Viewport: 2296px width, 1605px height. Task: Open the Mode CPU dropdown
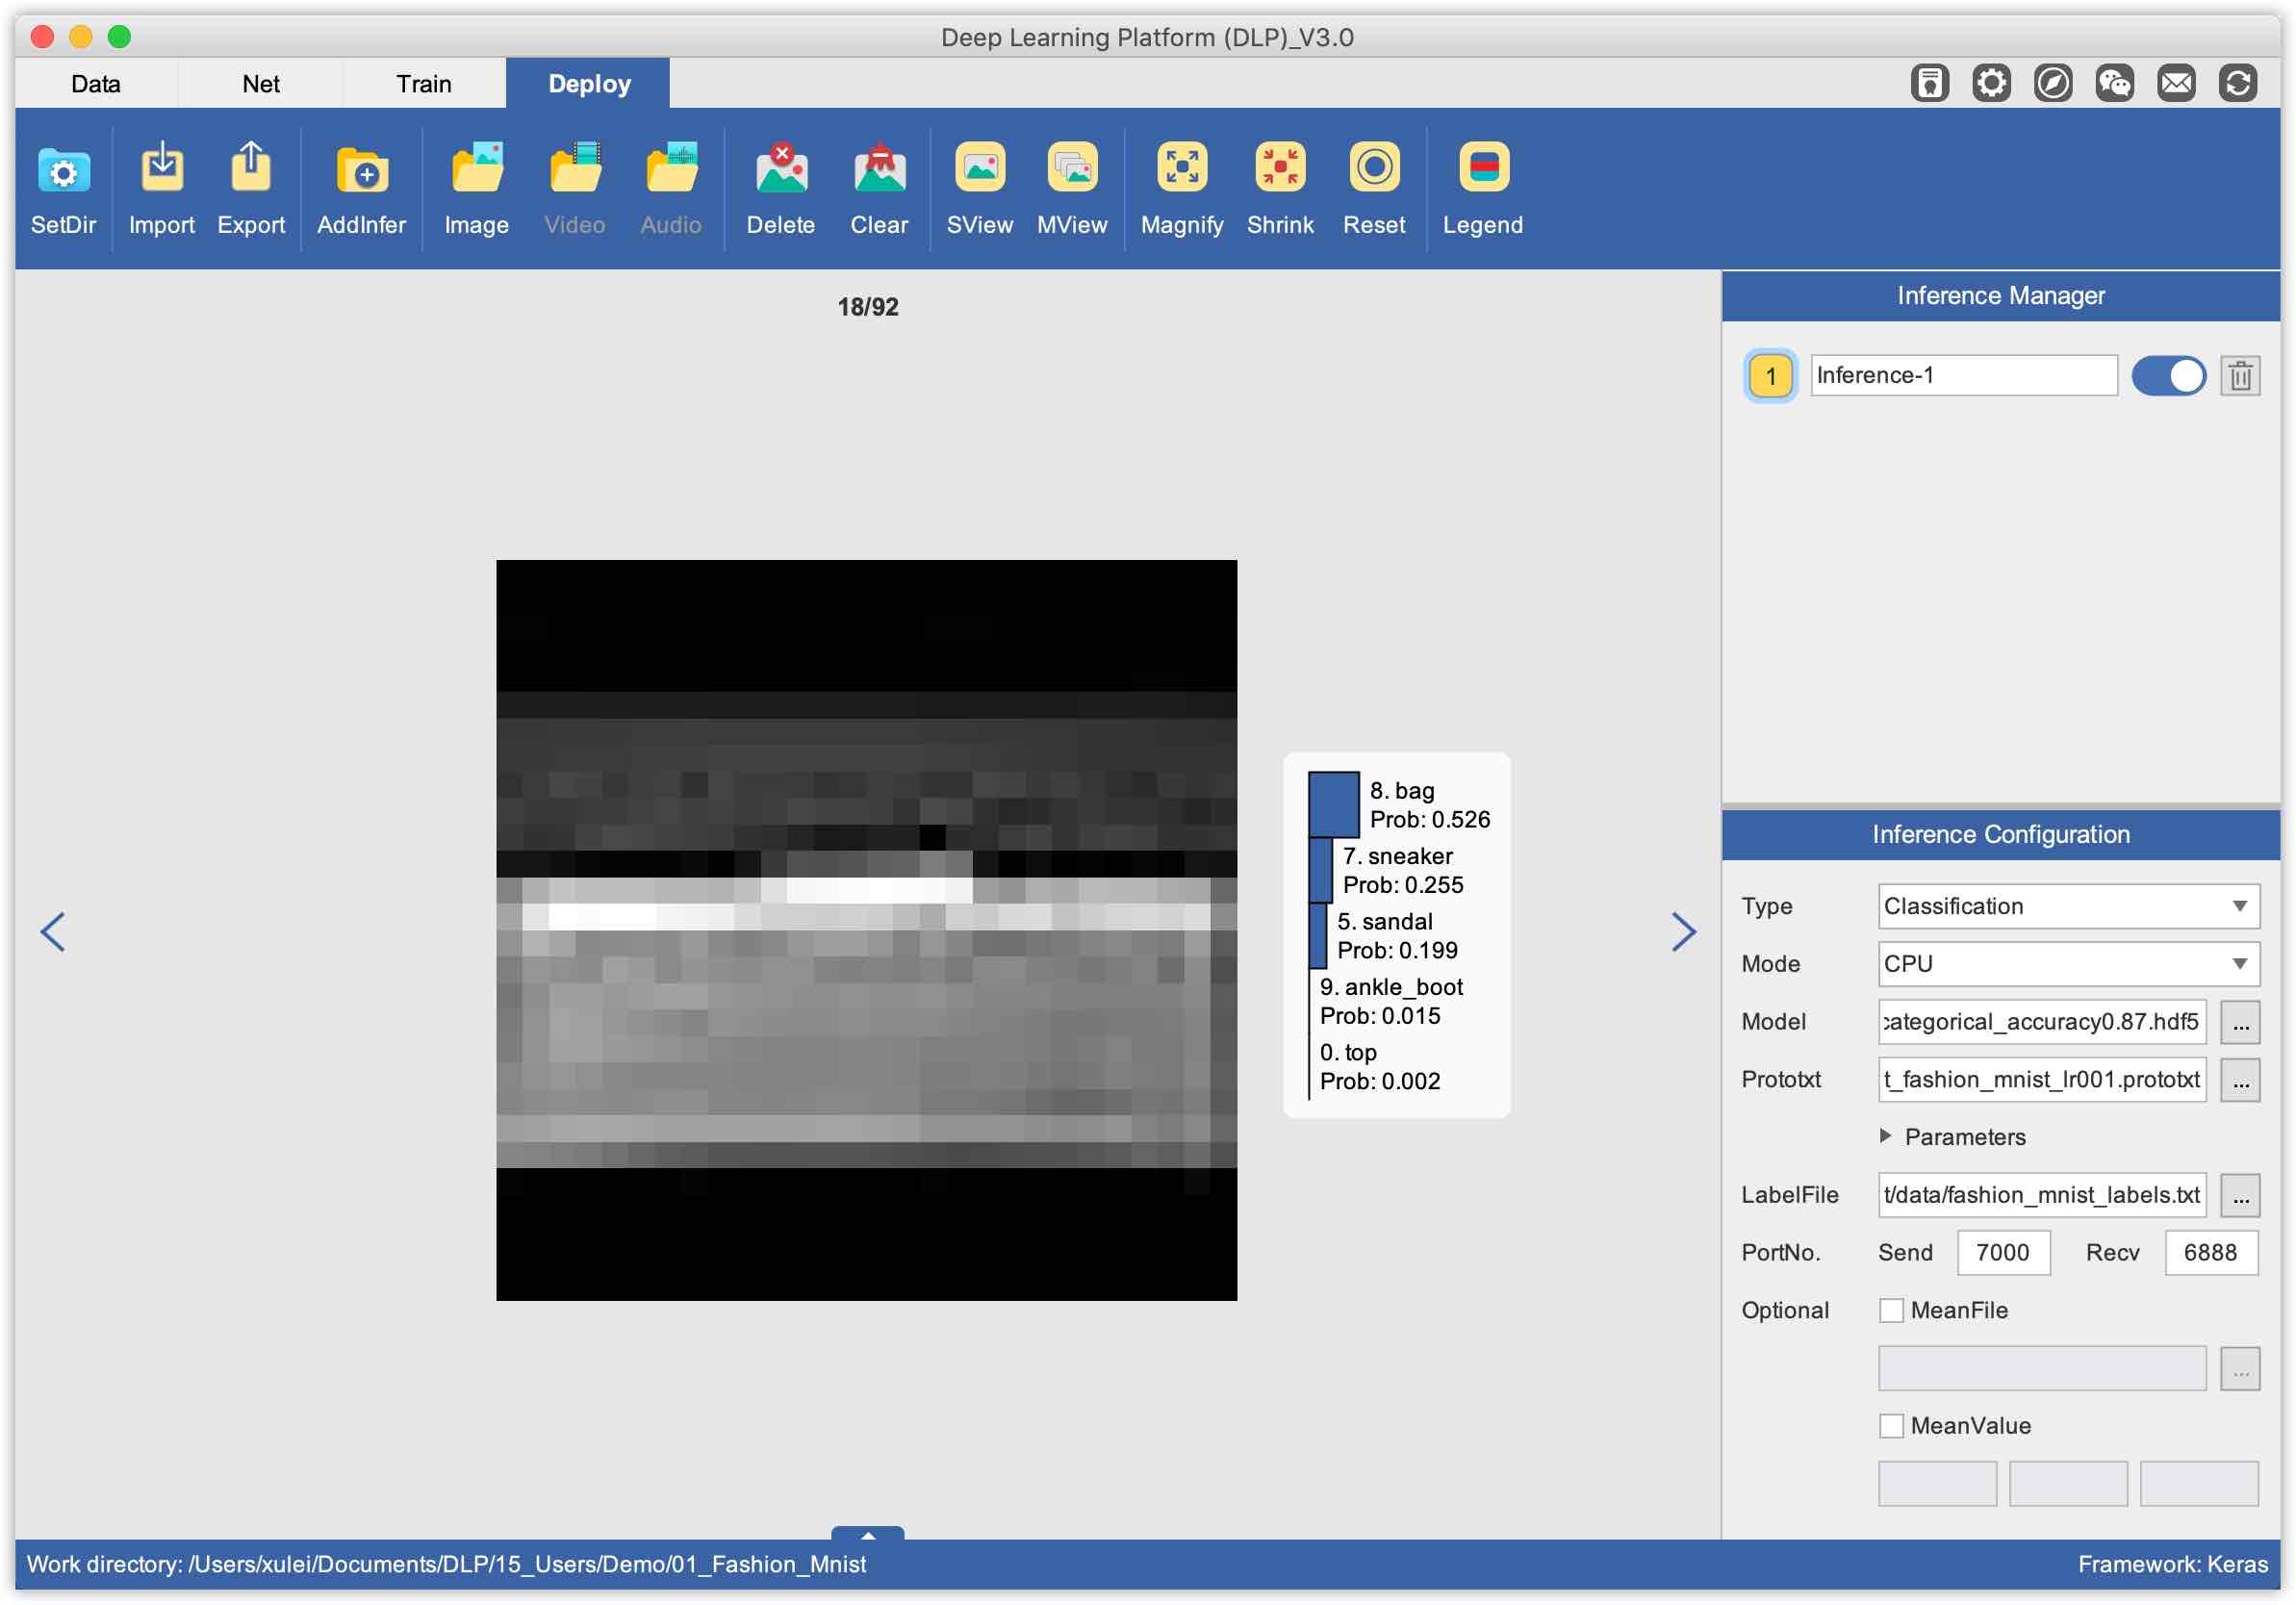pos(2067,964)
